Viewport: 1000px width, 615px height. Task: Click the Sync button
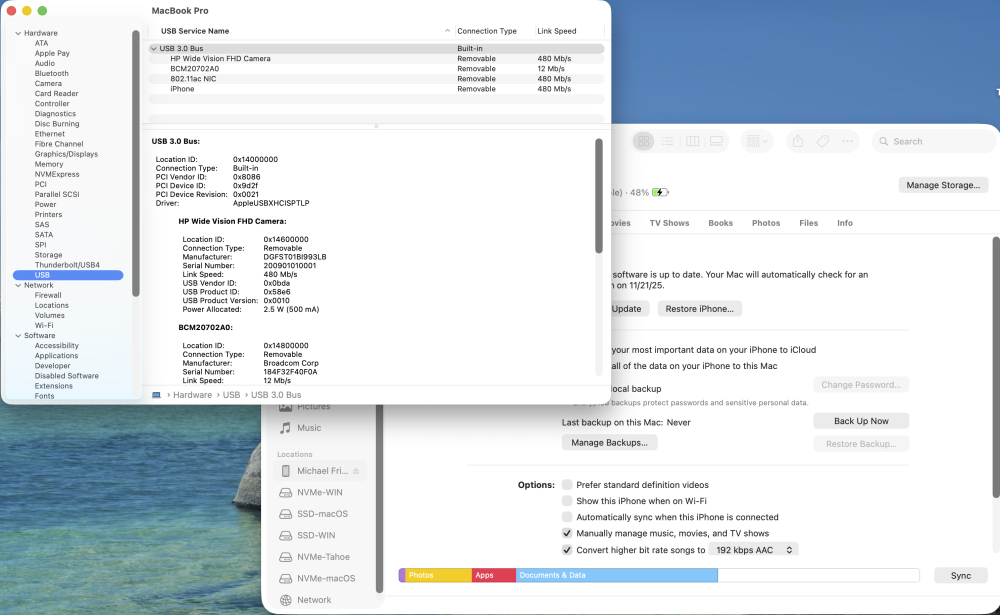point(960,575)
